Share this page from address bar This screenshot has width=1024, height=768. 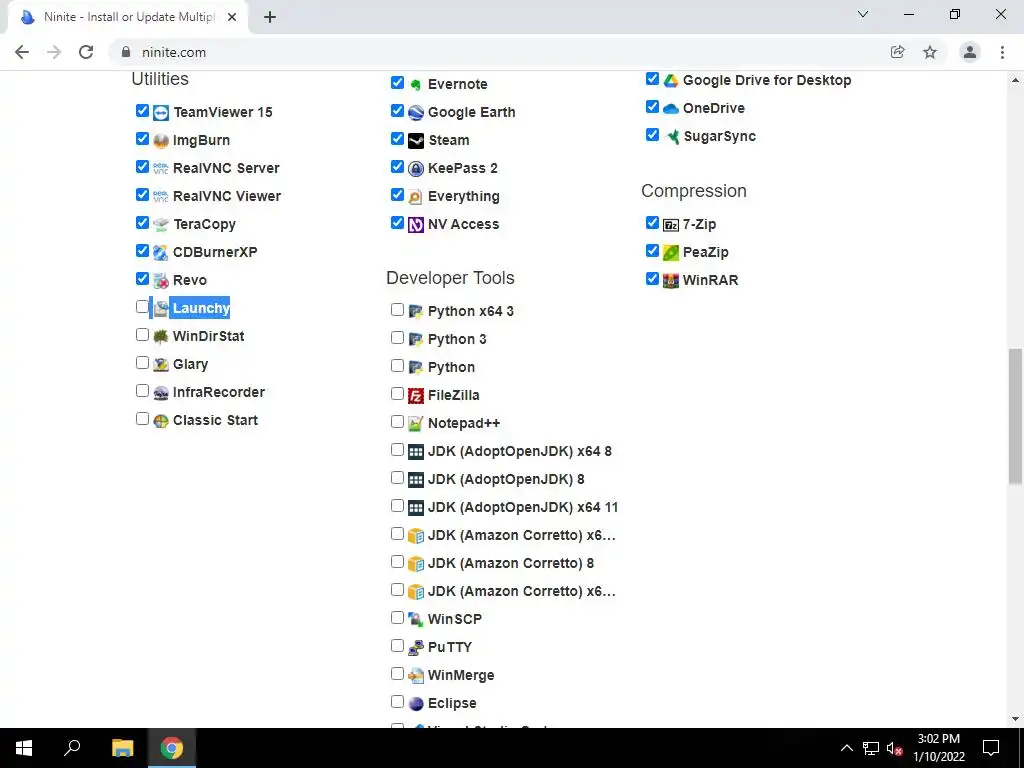897,52
